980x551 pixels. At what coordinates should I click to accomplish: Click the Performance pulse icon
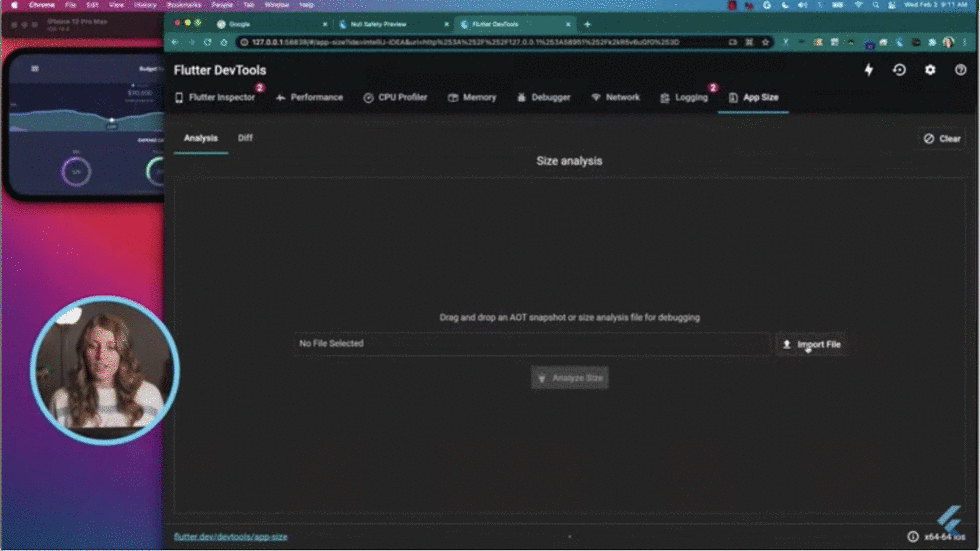tap(281, 97)
